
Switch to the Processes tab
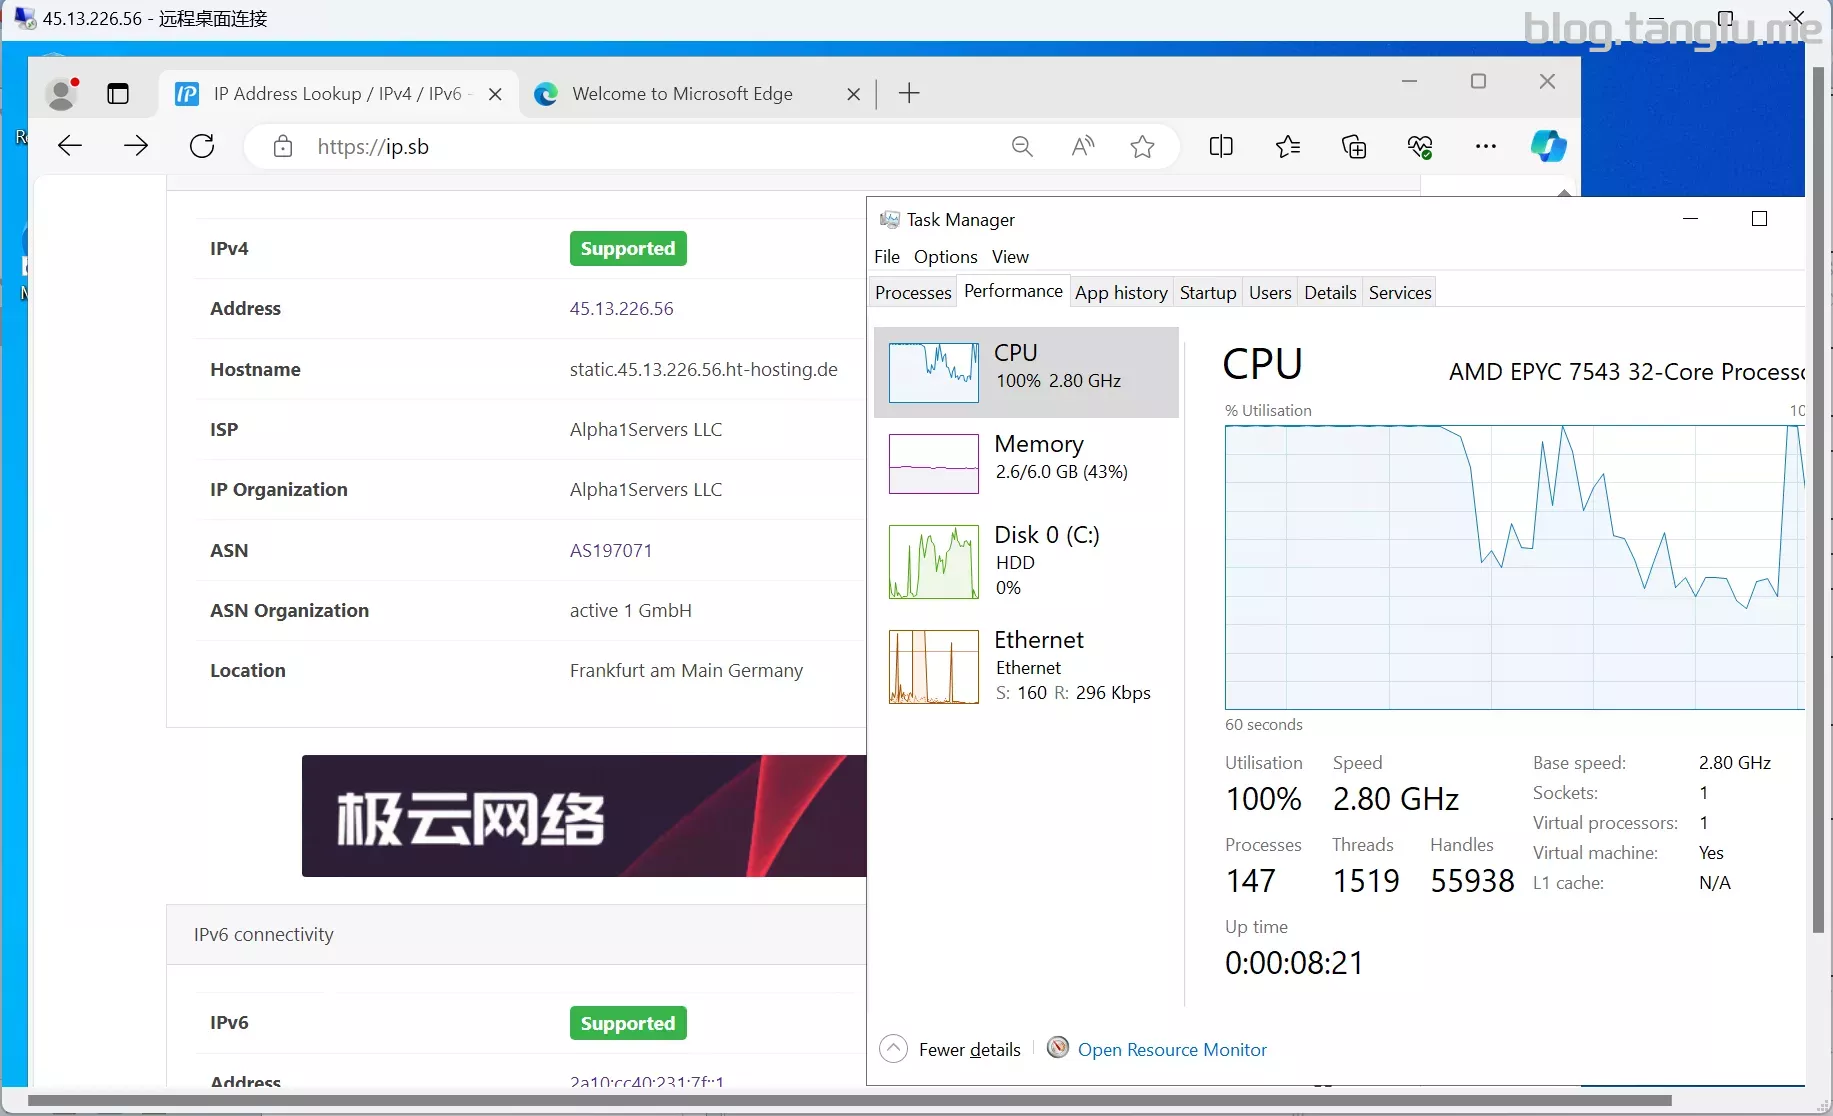913,293
